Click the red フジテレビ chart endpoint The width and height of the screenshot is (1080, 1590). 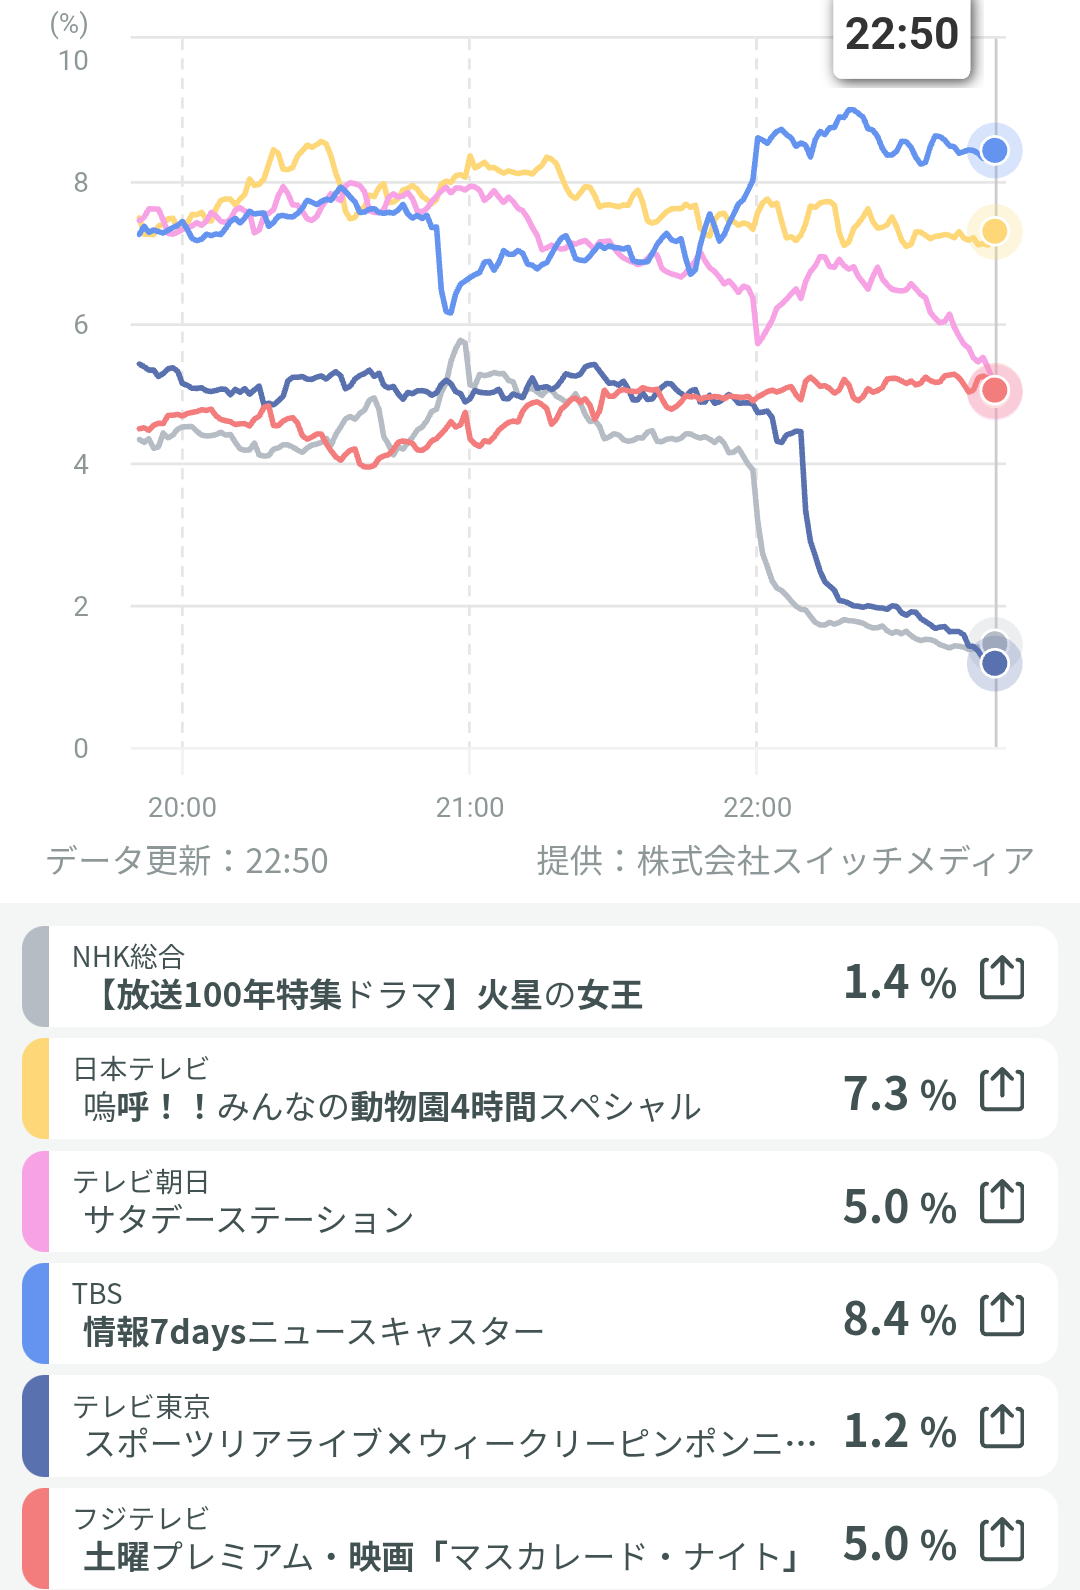[994, 390]
